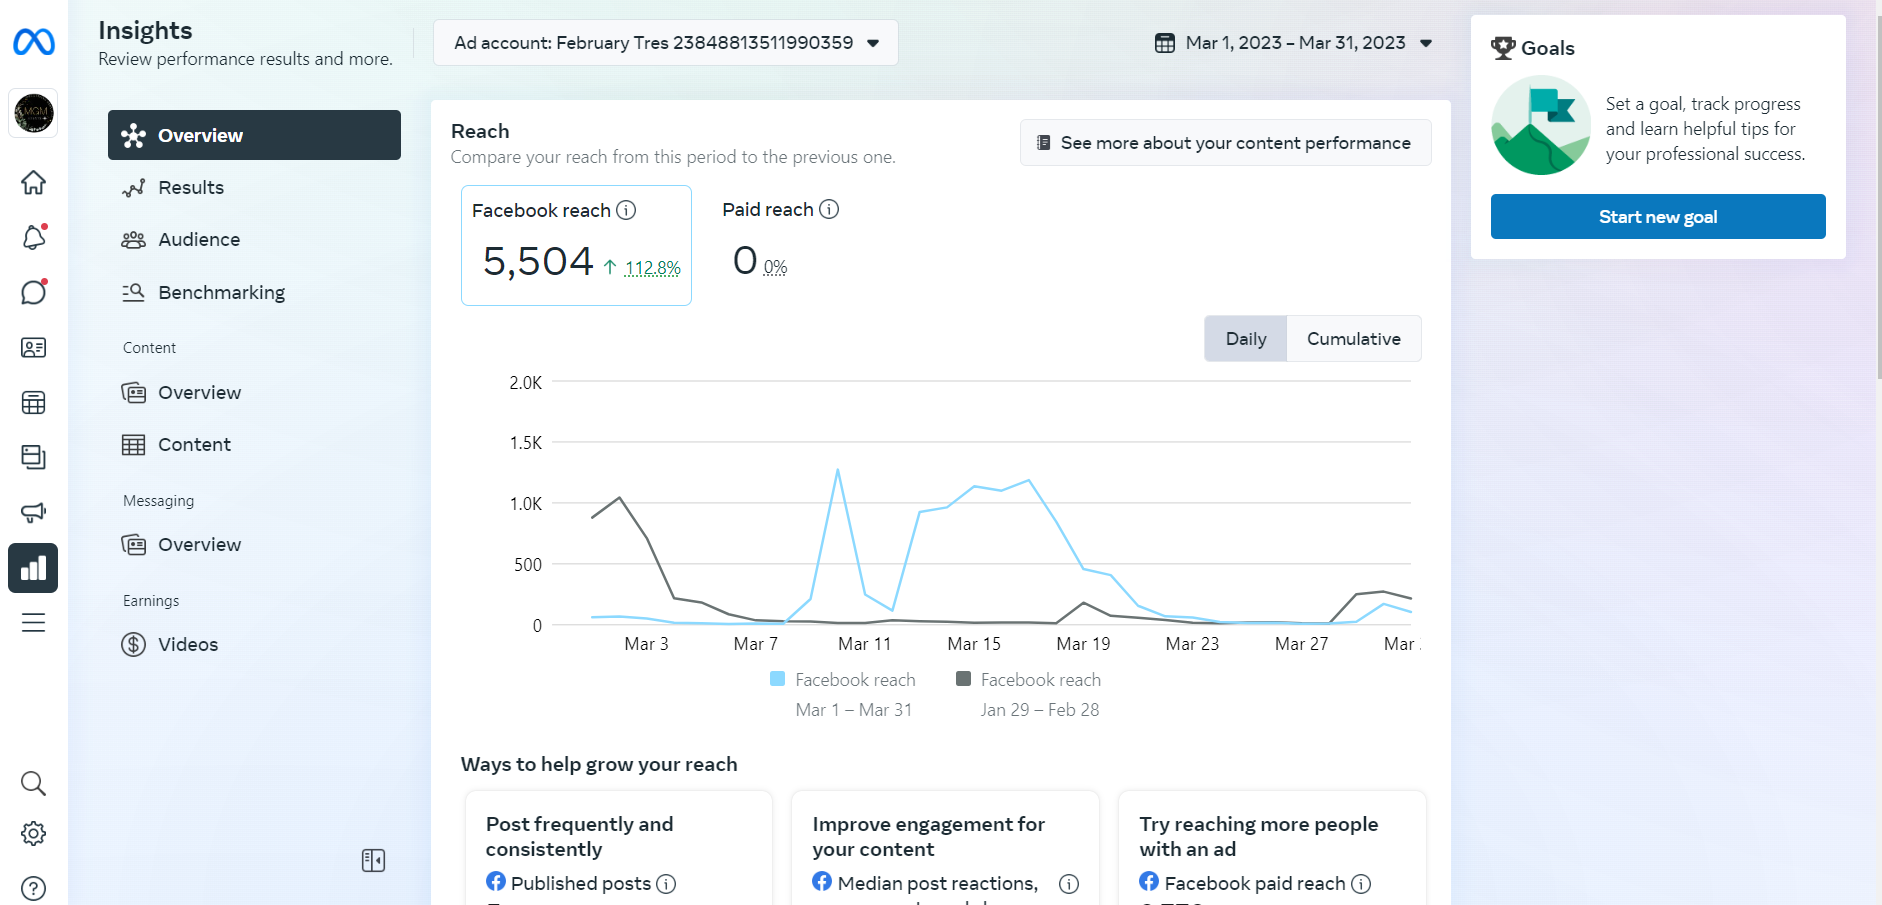Select the Facebook reach metric card
Viewport: 1882px width, 905px height.
click(576, 245)
